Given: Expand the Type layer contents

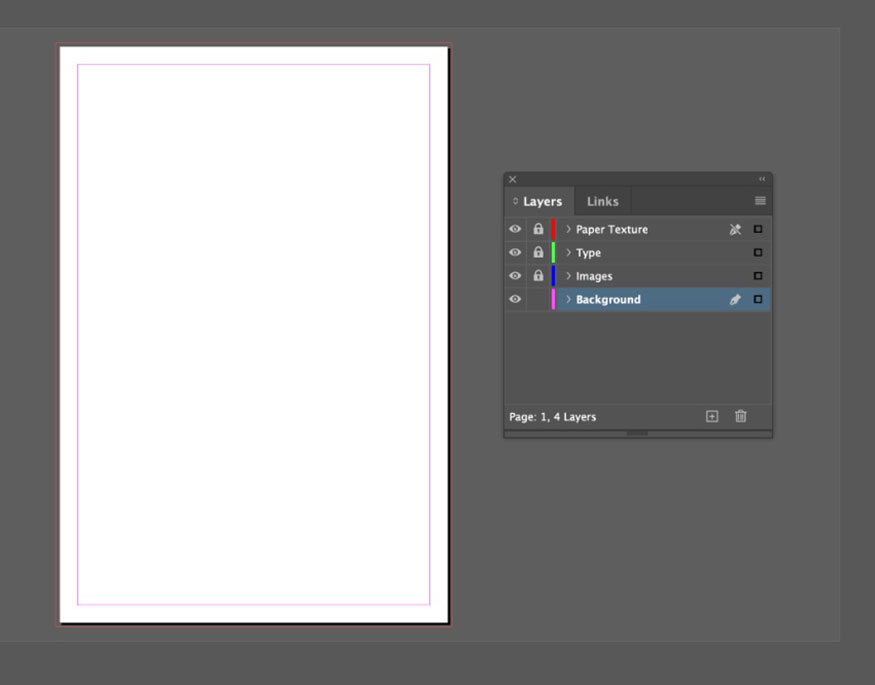Looking at the screenshot, I should point(568,253).
